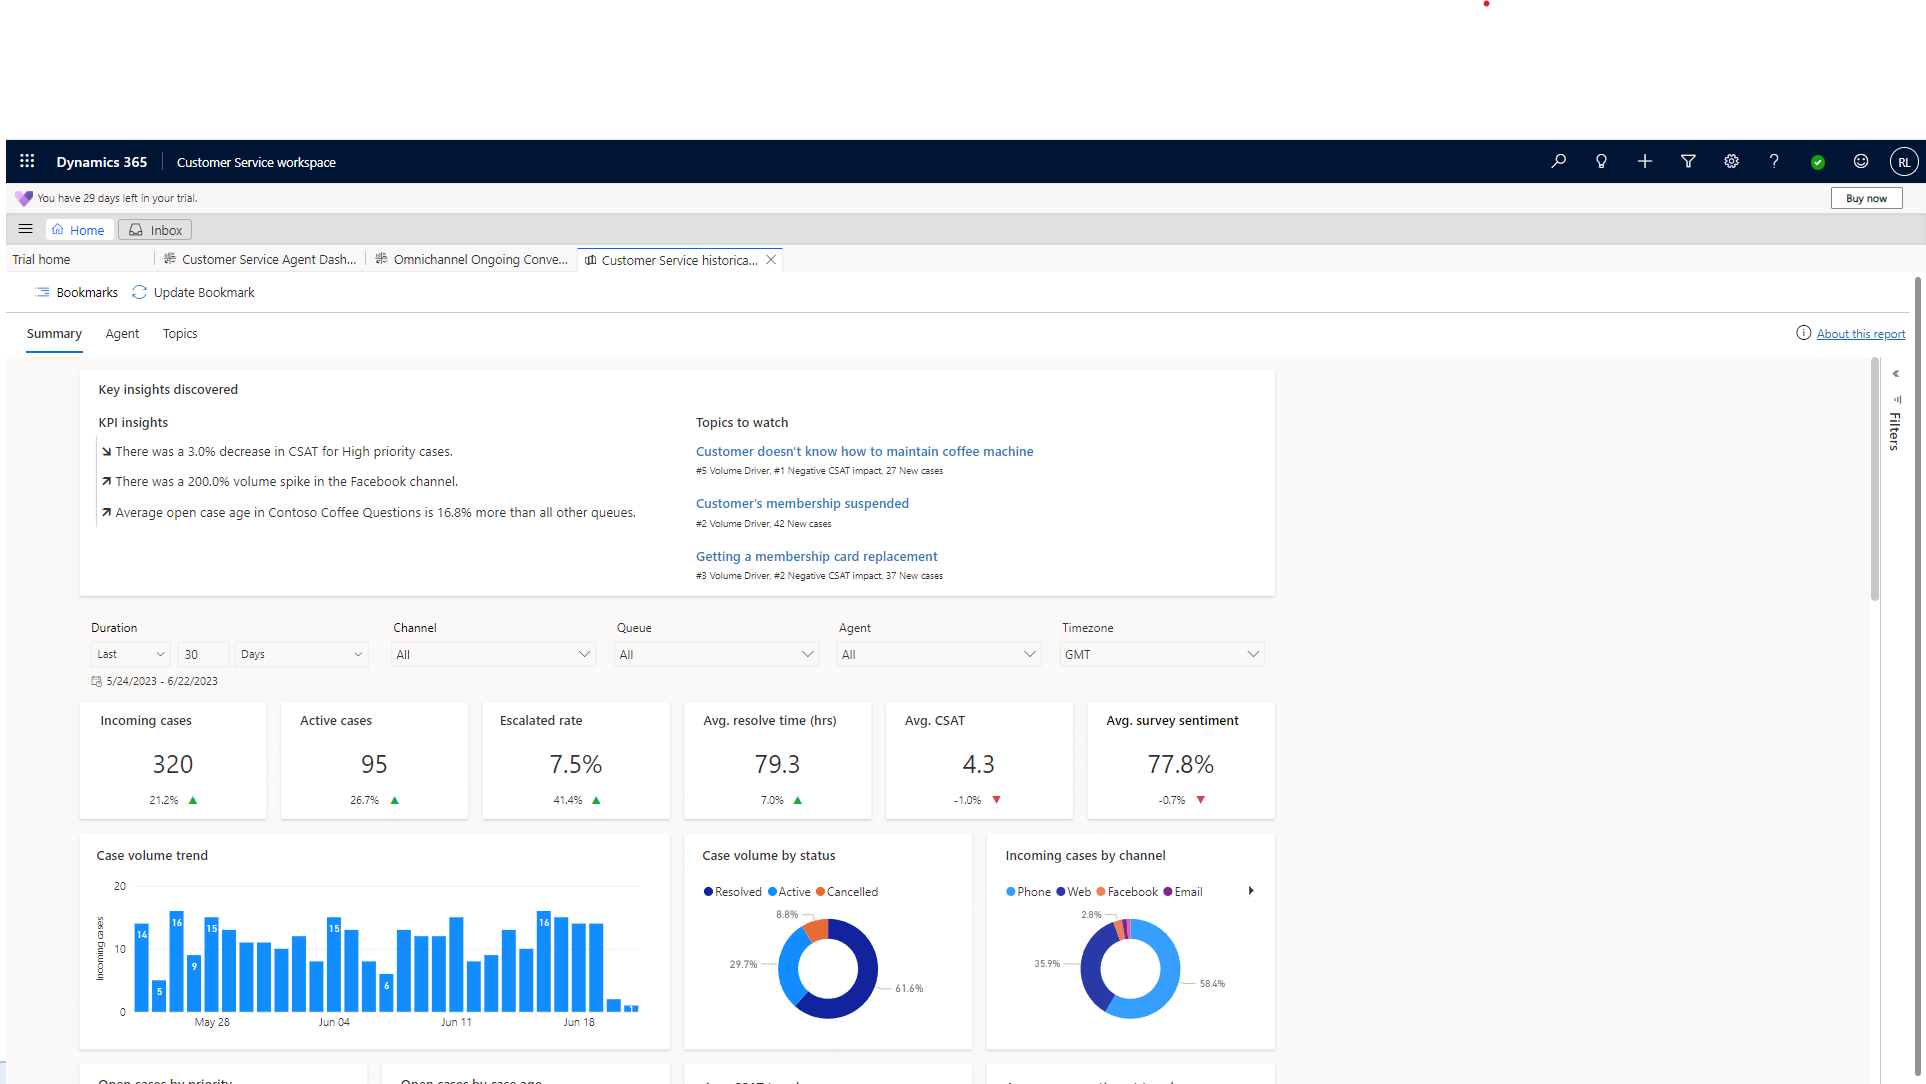Click the help question mark icon

tap(1773, 161)
